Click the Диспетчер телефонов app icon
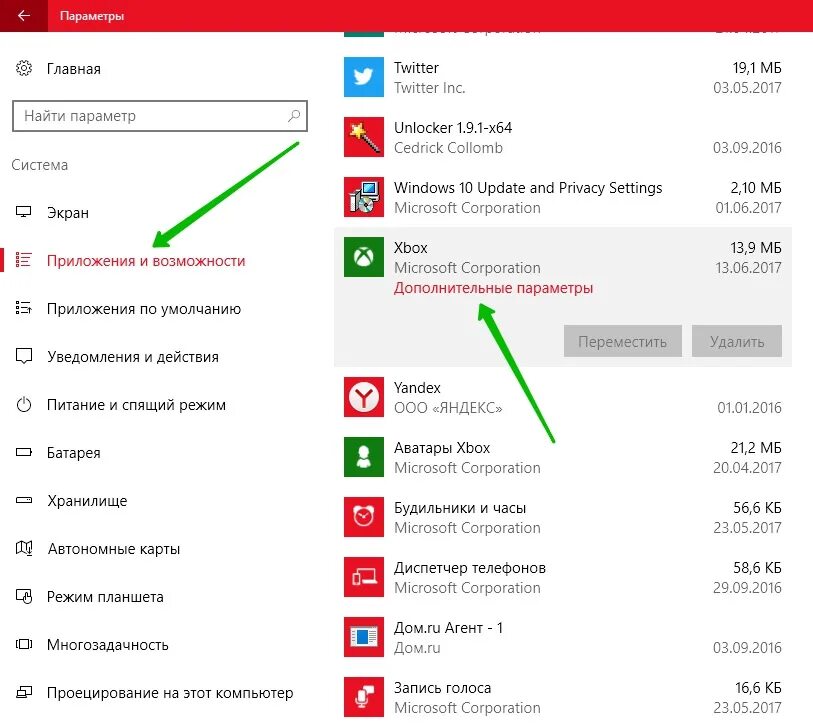The width and height of the screenshot is (813, 726). (x=363, y=577)
